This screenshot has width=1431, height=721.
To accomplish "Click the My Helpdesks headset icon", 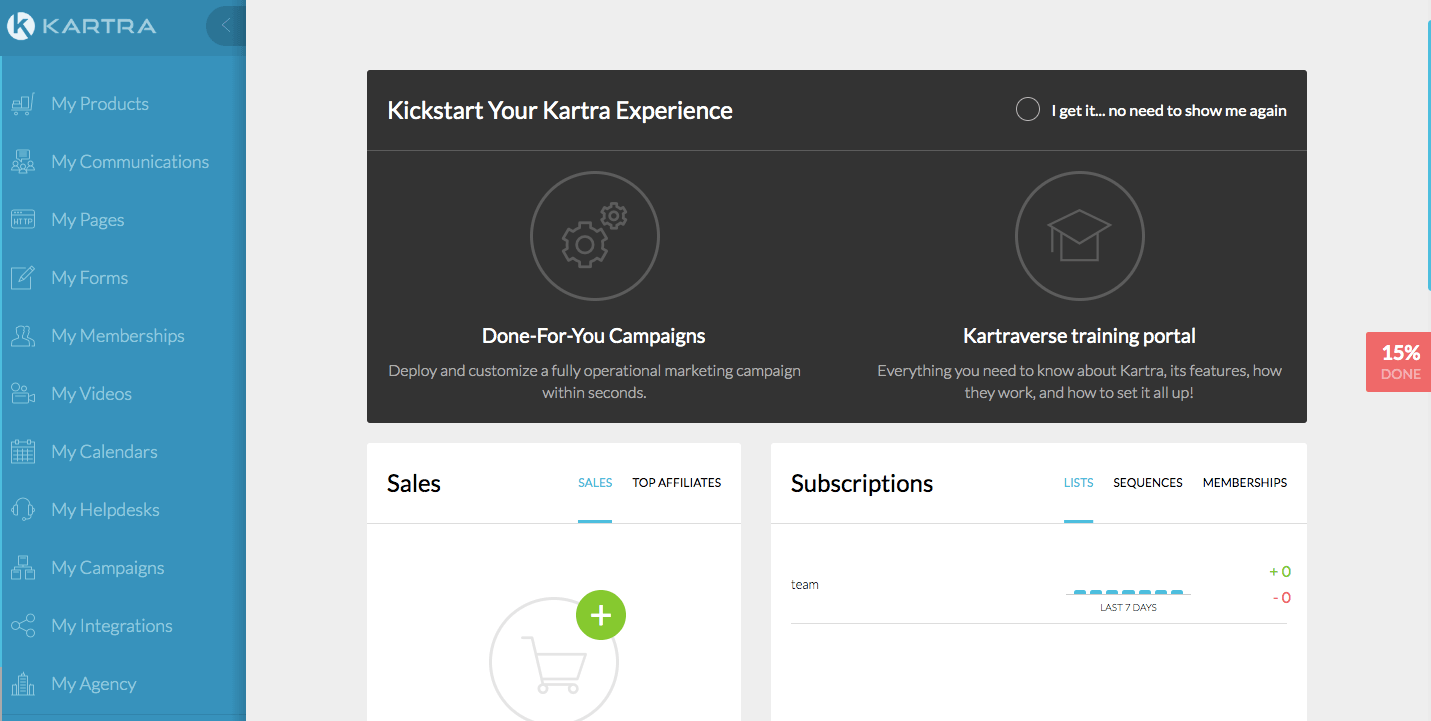I will click(23, 510).
